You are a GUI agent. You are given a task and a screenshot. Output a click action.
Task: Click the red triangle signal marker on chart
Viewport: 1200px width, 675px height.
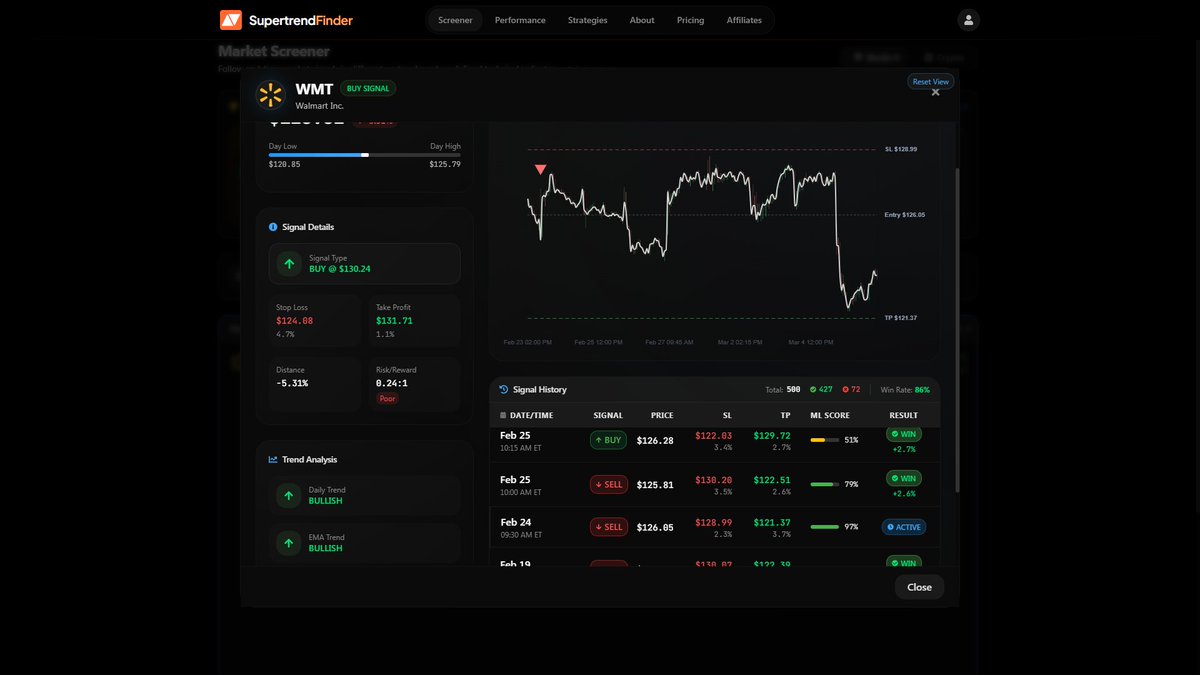[x=541, y=170]
